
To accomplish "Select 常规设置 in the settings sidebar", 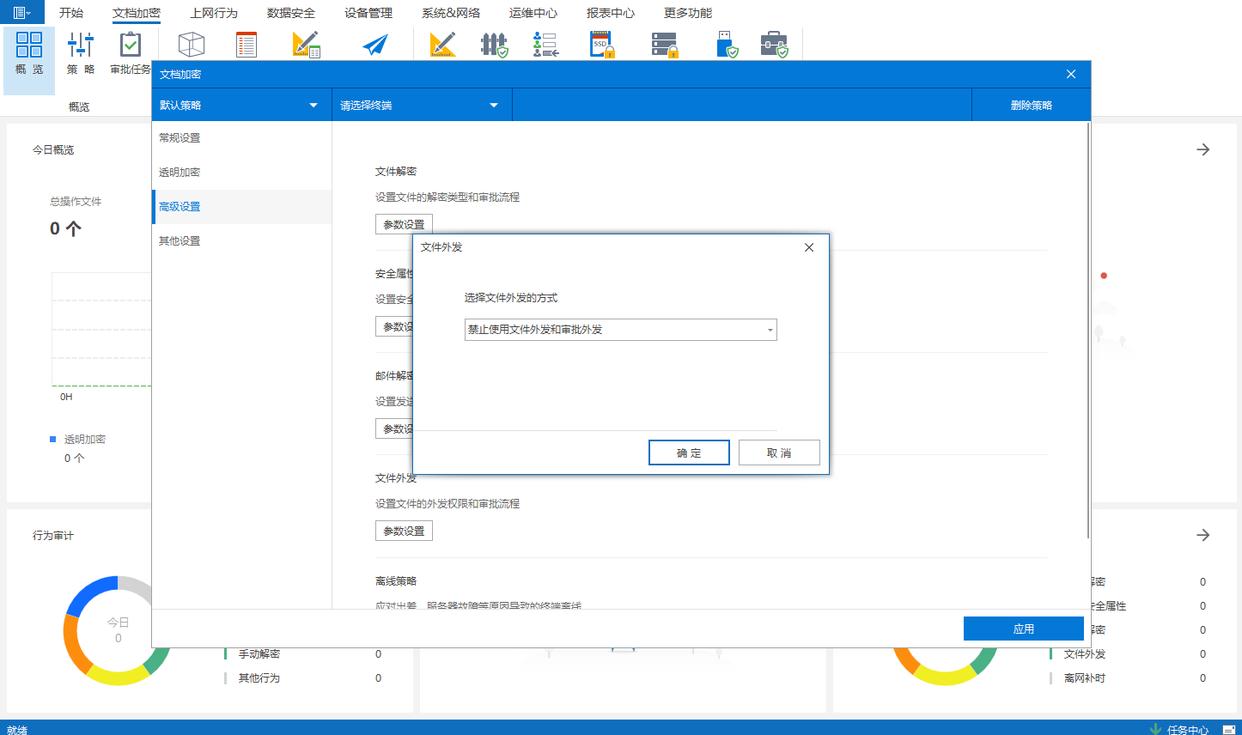I will [241, 137].
